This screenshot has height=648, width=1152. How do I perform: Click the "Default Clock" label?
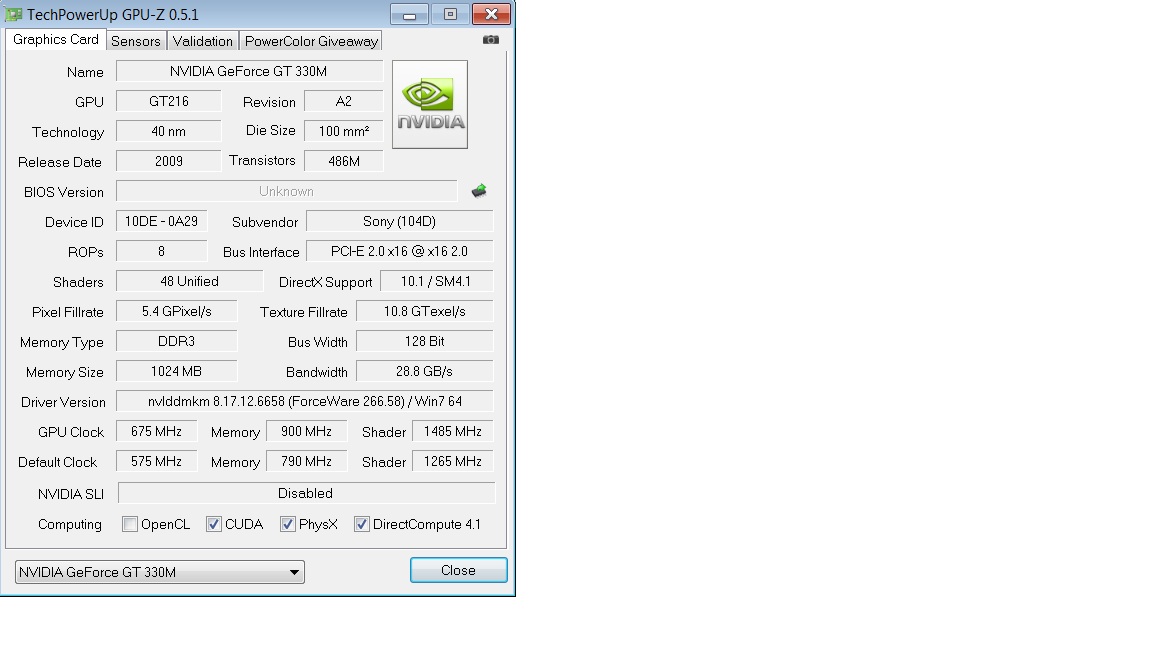(57, 463)
